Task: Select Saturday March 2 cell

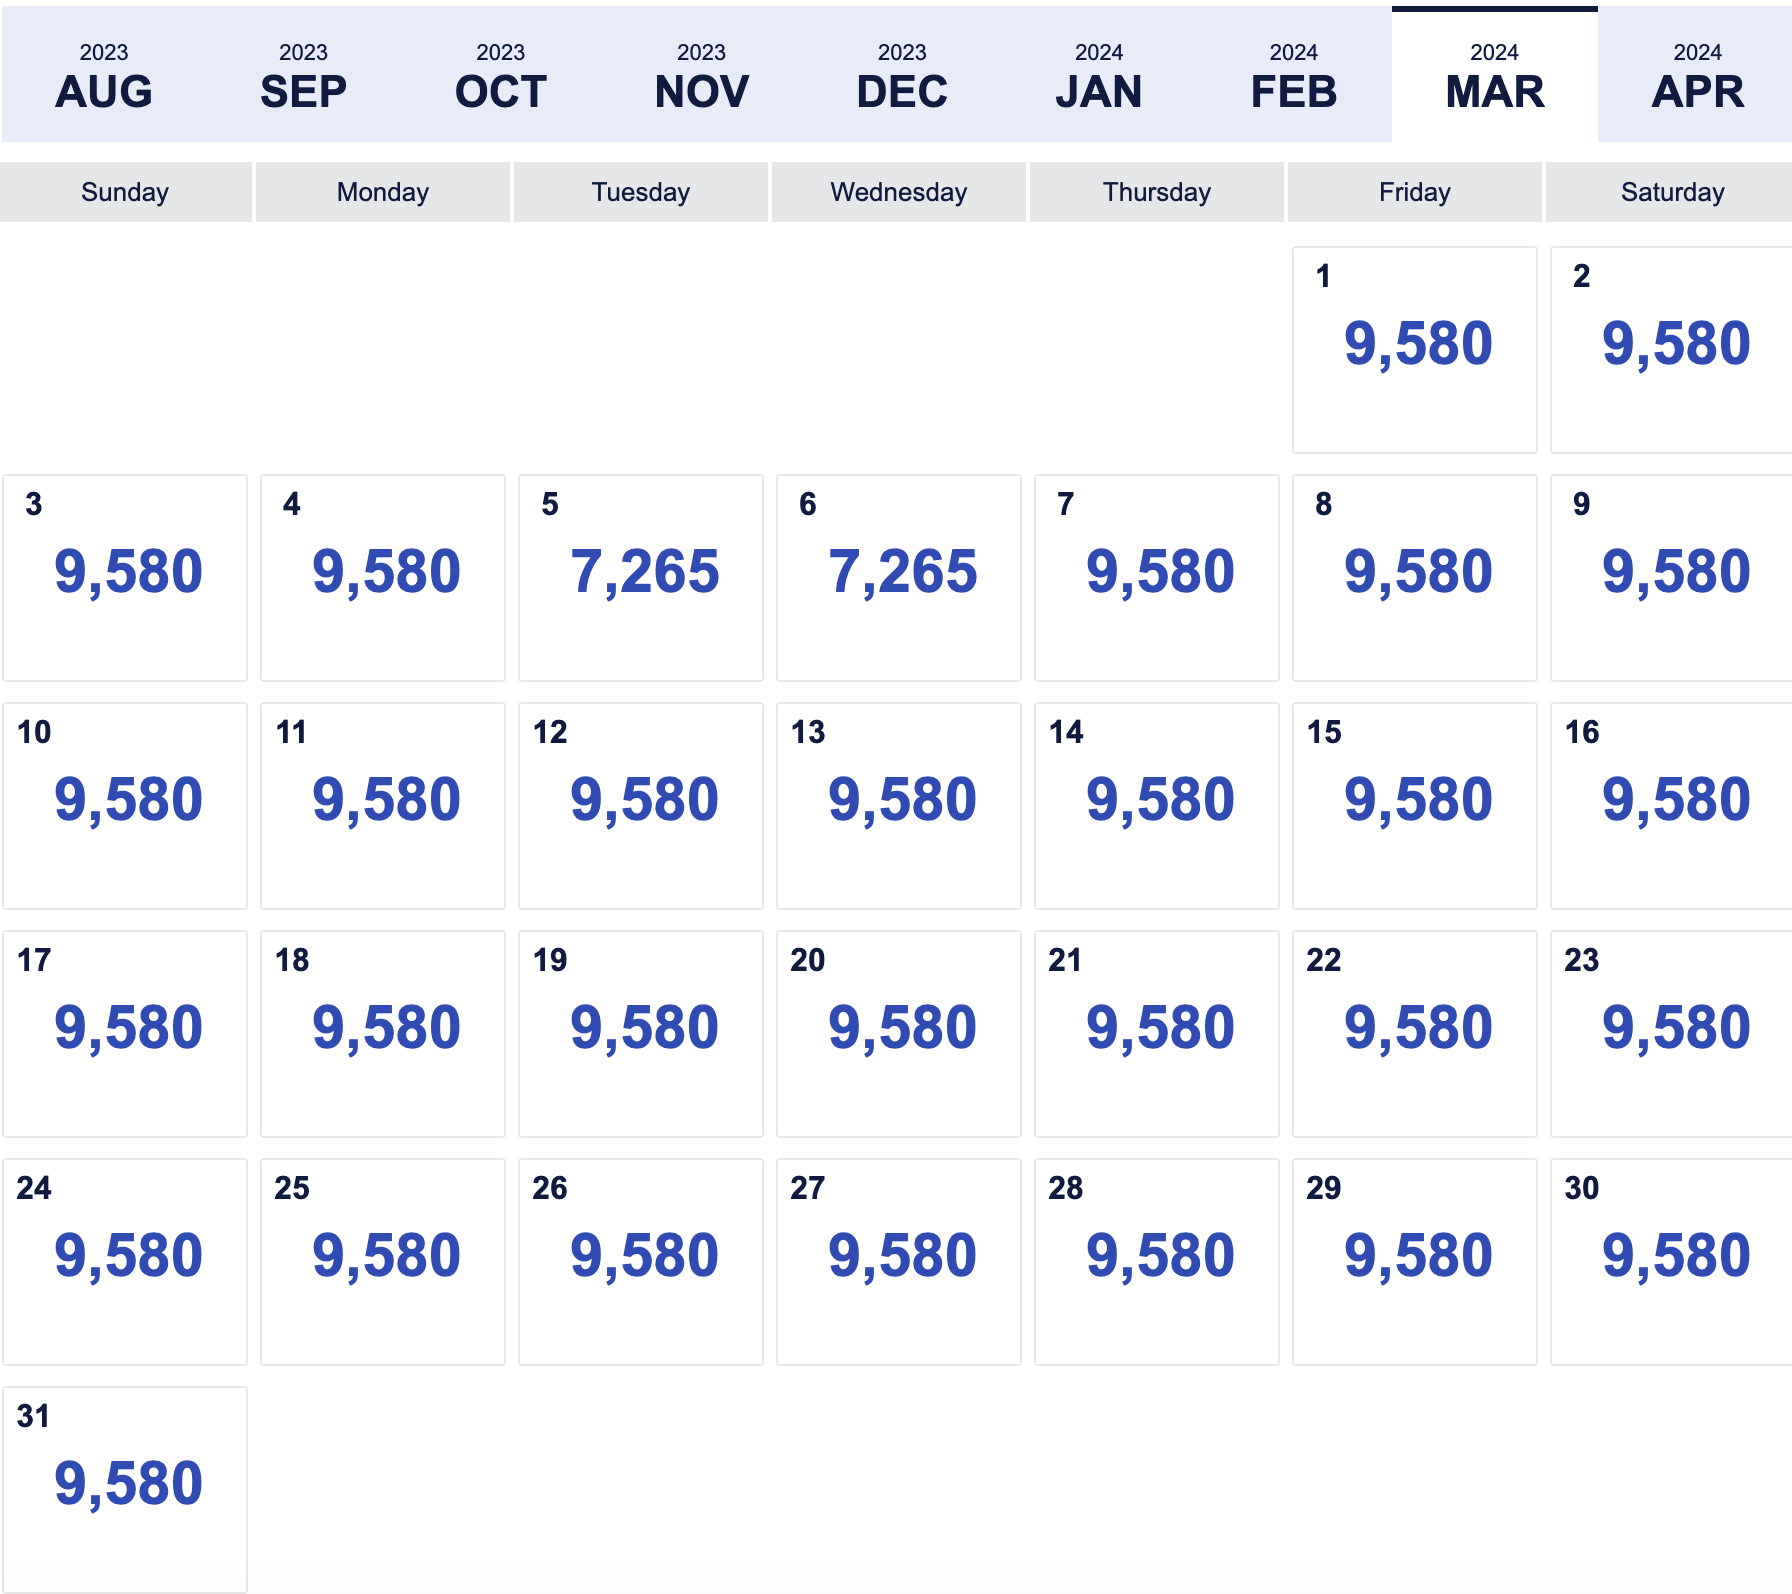Action: click(1671, 350)
